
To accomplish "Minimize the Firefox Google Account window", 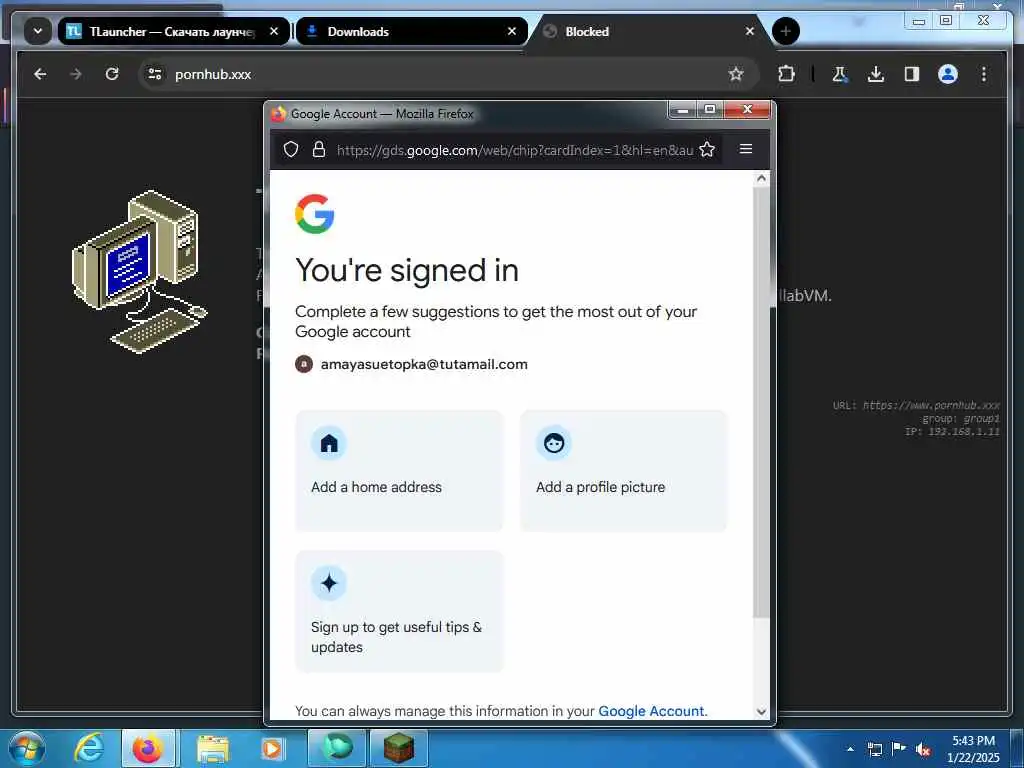I will [683, 110].
